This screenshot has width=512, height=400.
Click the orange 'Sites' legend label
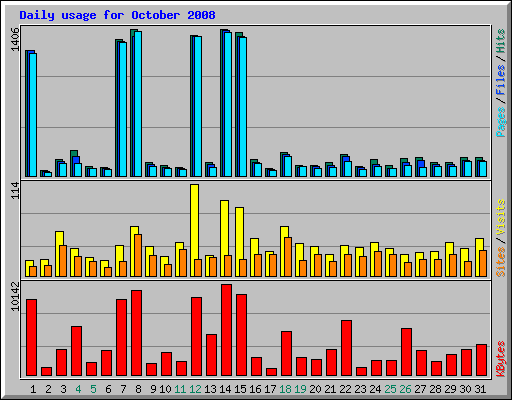(x=500, y=262)
